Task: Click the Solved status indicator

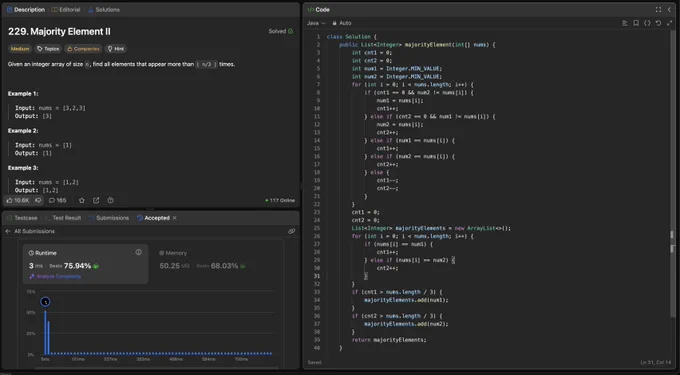Action: click(281, 31)
